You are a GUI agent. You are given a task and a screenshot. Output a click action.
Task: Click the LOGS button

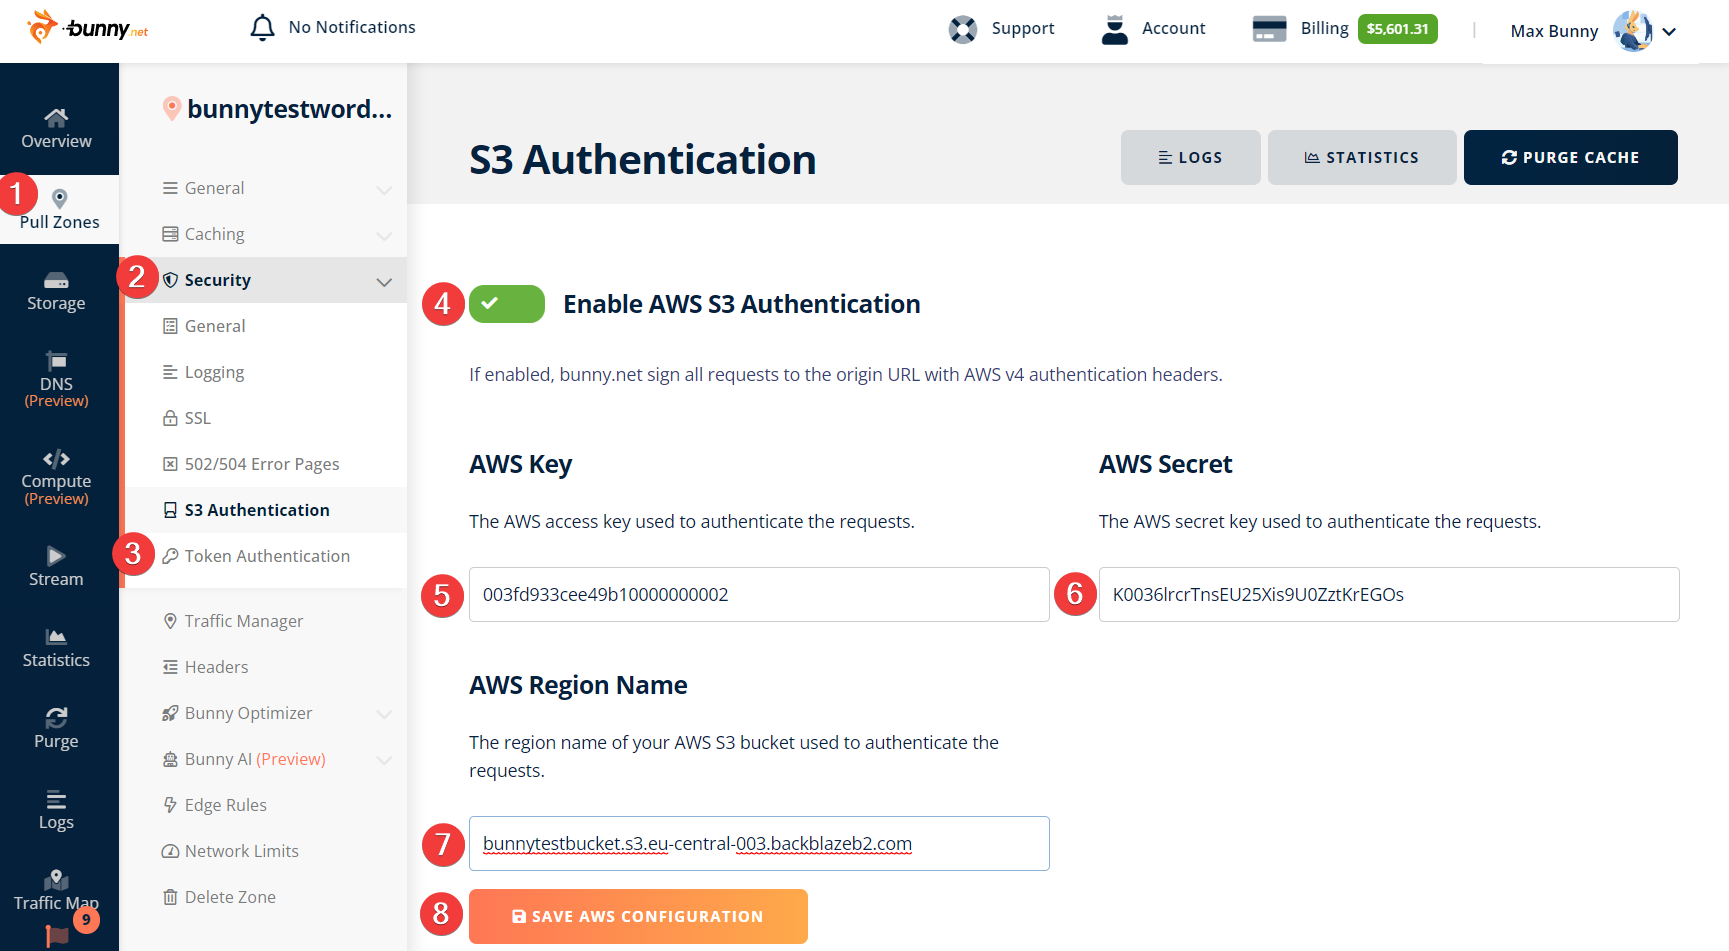coord(1190,157)
